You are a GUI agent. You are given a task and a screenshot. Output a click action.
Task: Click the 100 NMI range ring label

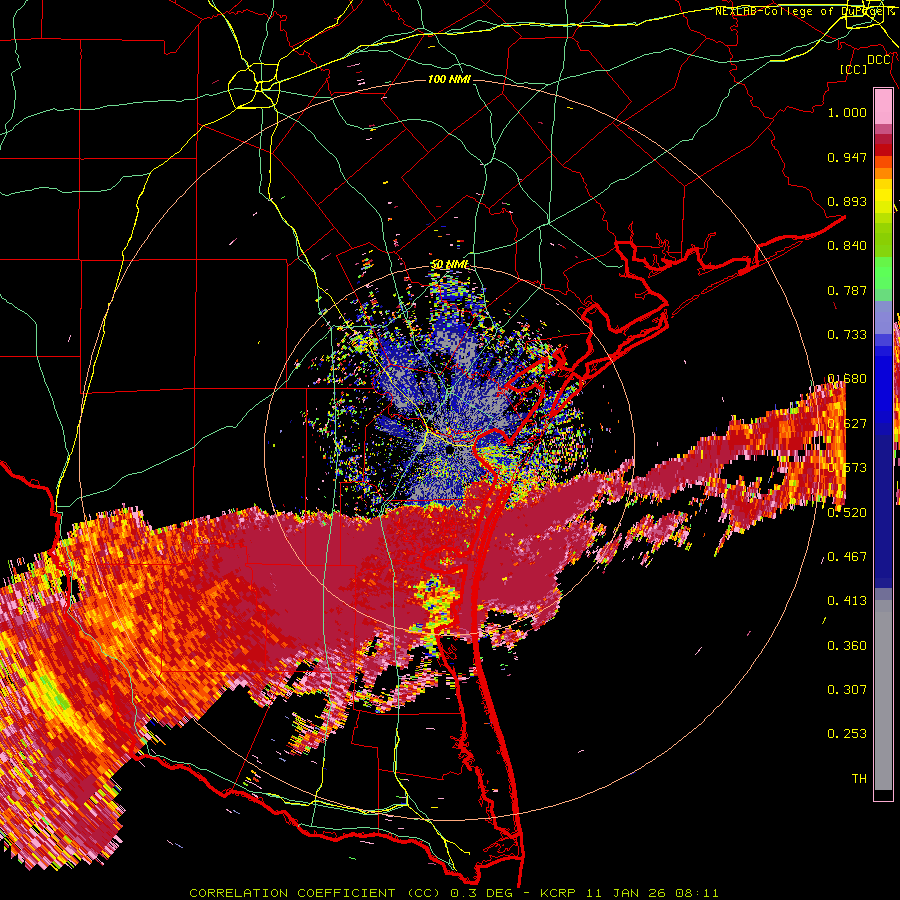[x=449, y=79]
